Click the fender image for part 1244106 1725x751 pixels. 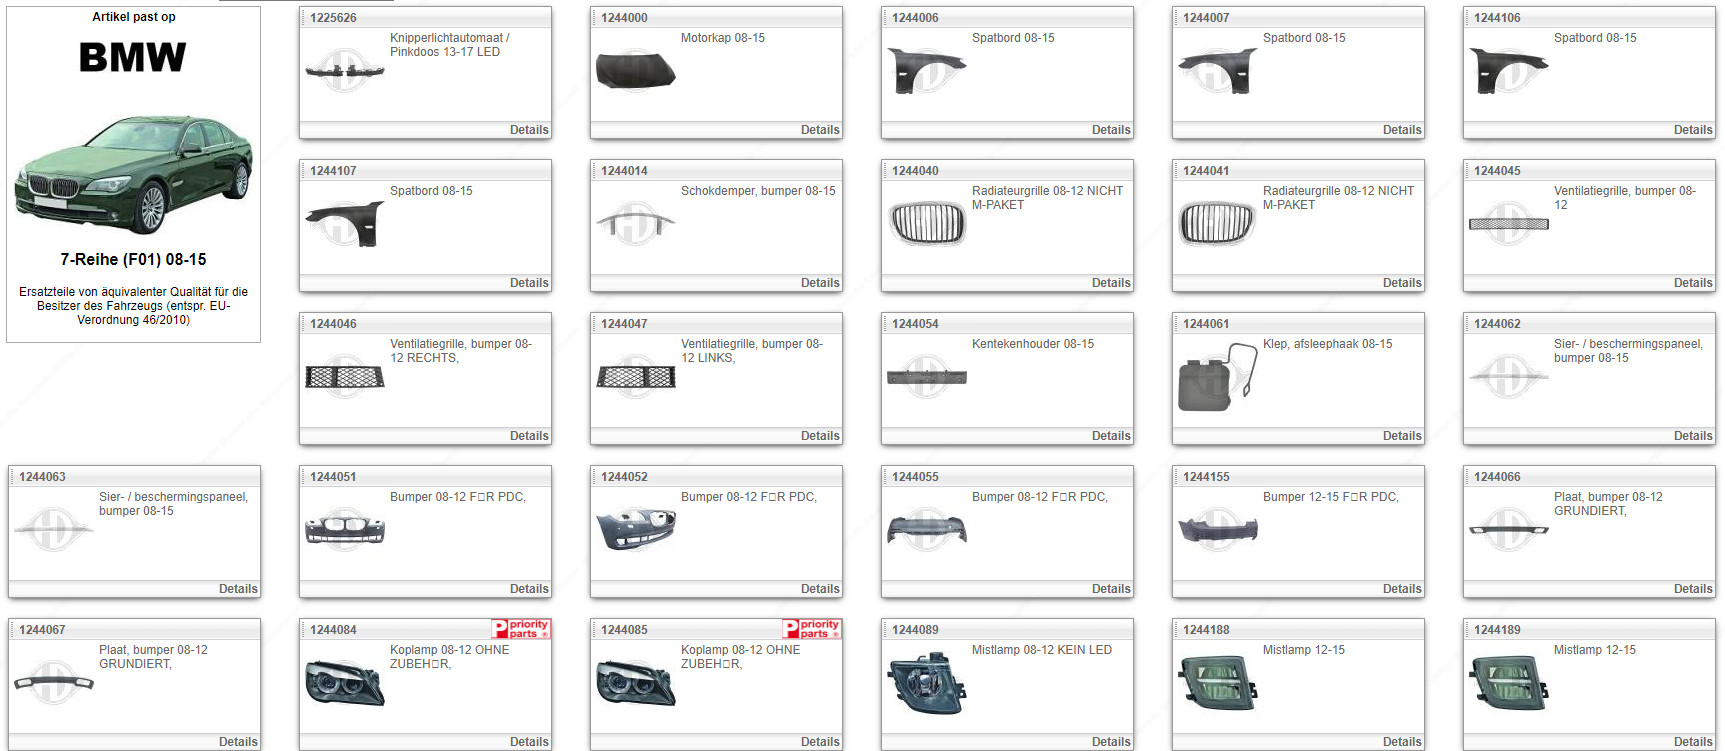tap(1509, 71)
